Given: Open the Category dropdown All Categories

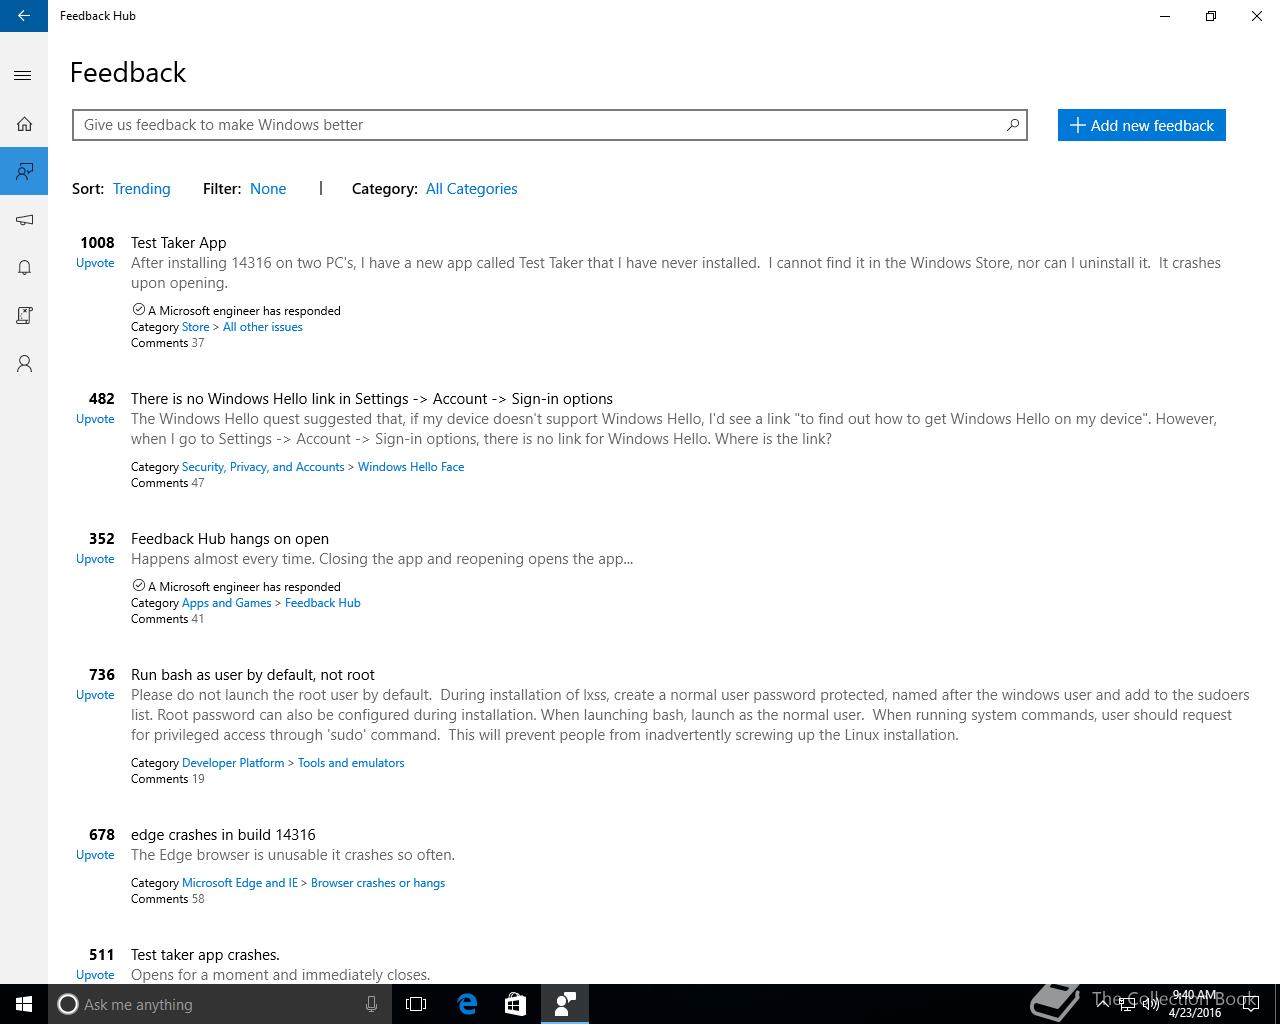Looking at the screenshot, I should point(471,189).
